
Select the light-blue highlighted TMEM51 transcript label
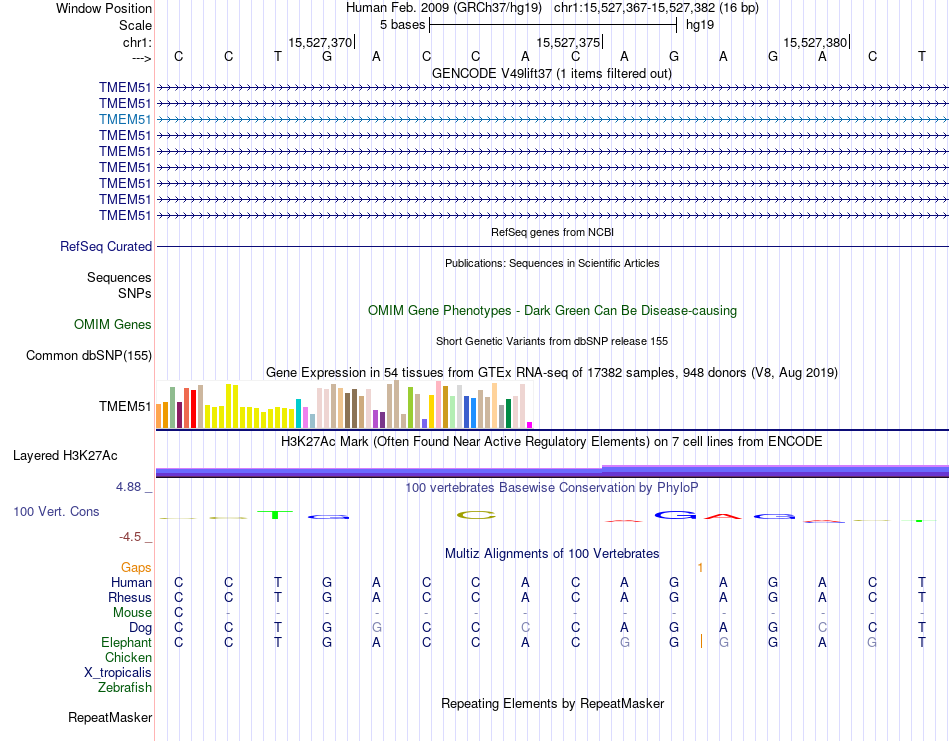coord(125,119)
